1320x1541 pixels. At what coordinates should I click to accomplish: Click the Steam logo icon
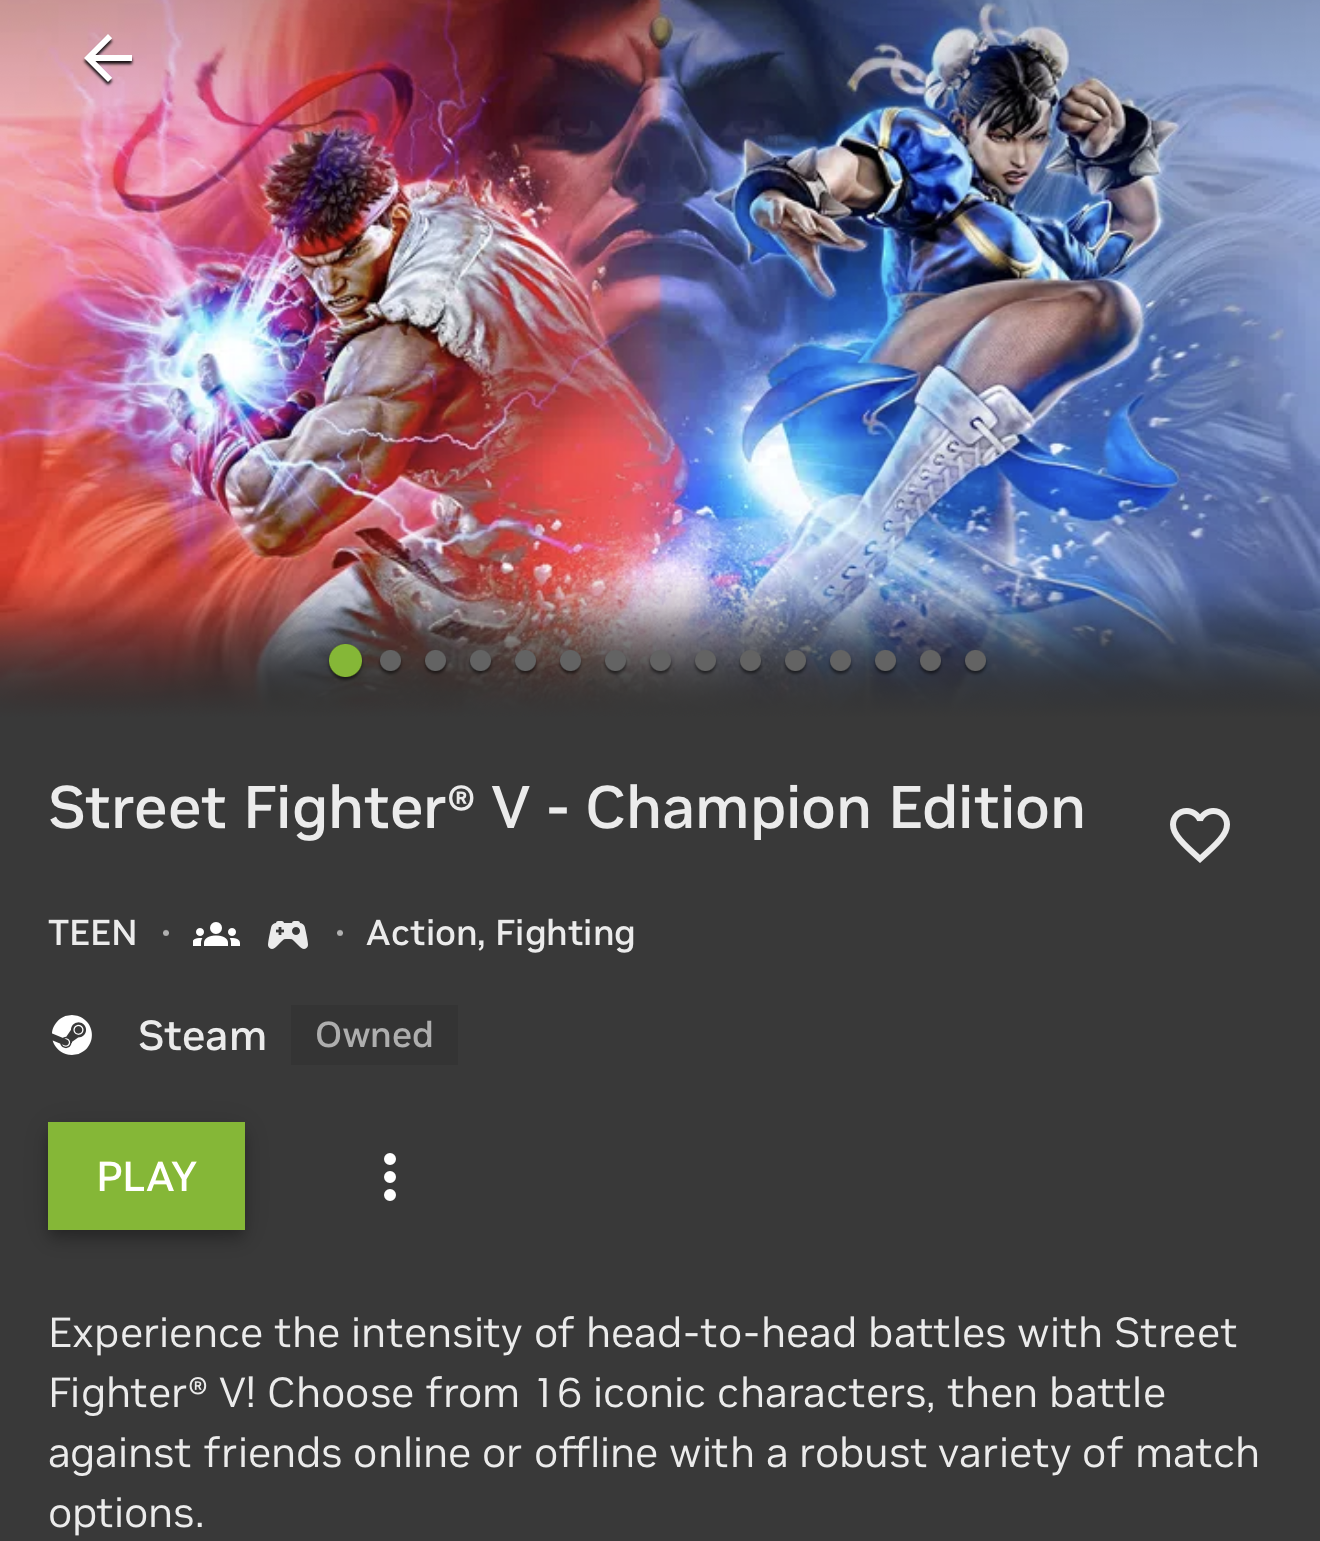click(72, 1035)
